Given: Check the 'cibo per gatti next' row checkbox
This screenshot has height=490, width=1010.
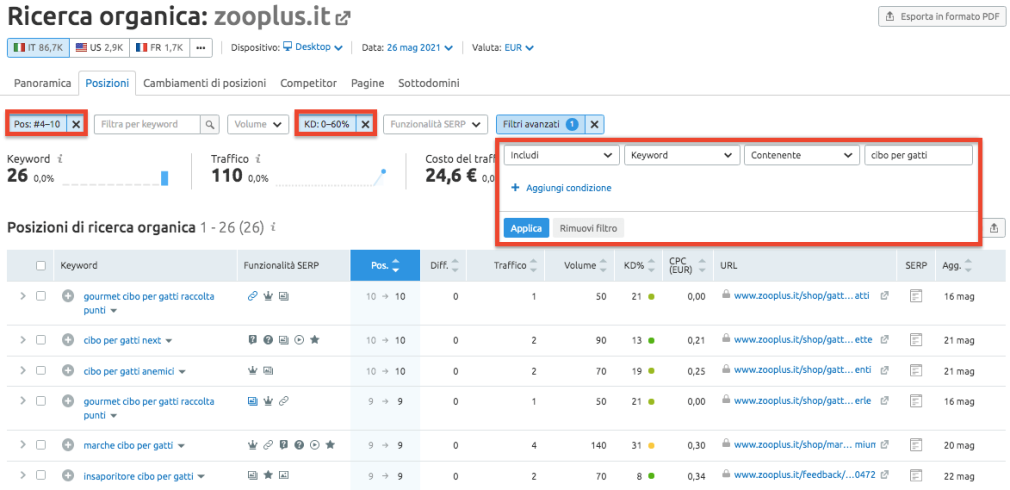Looking at the screenshot, I should pos(41,340).
